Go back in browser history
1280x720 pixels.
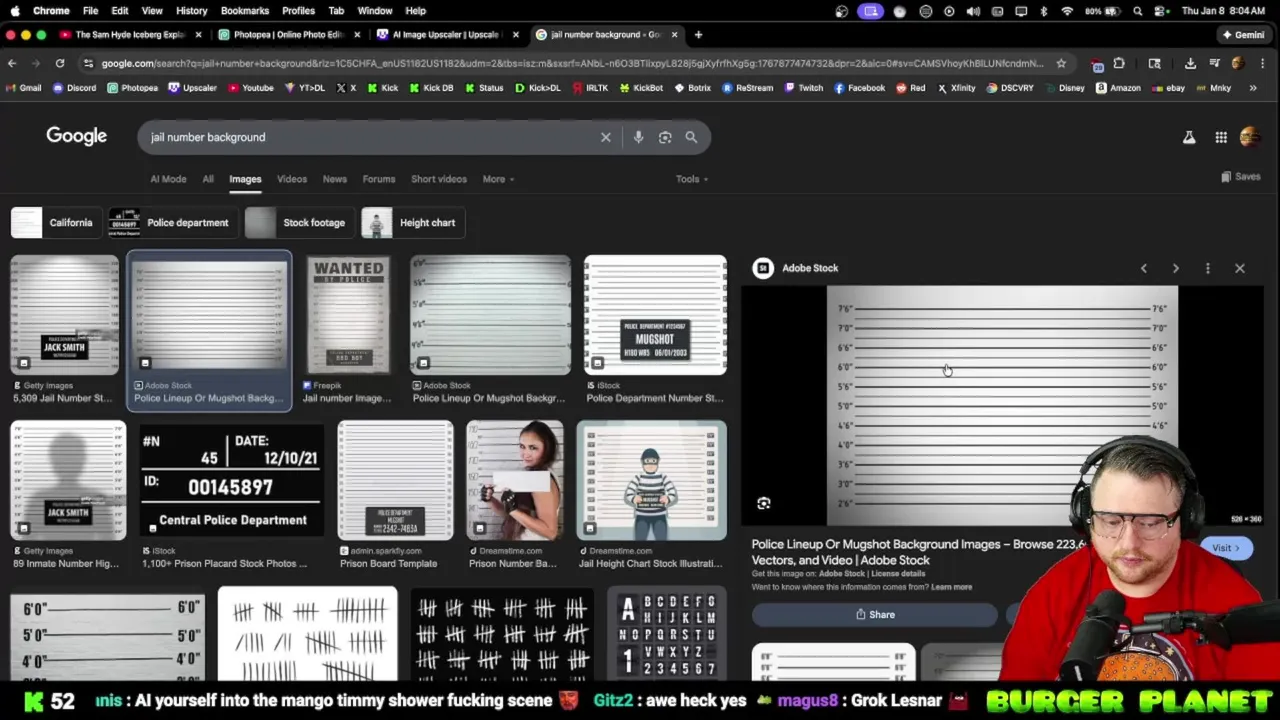coord(12,63)
